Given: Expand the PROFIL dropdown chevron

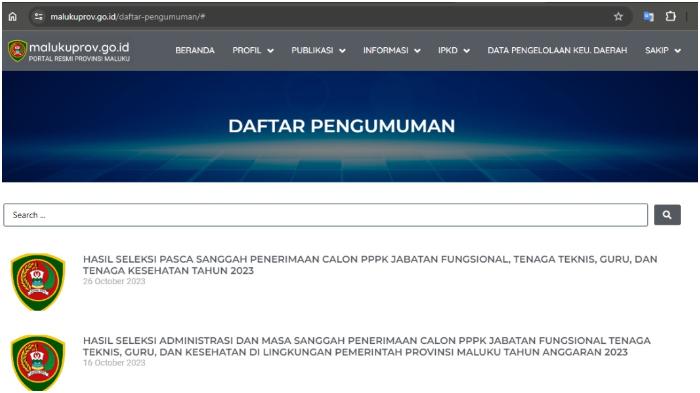Looking at the screenshot, I should (270, 51).
